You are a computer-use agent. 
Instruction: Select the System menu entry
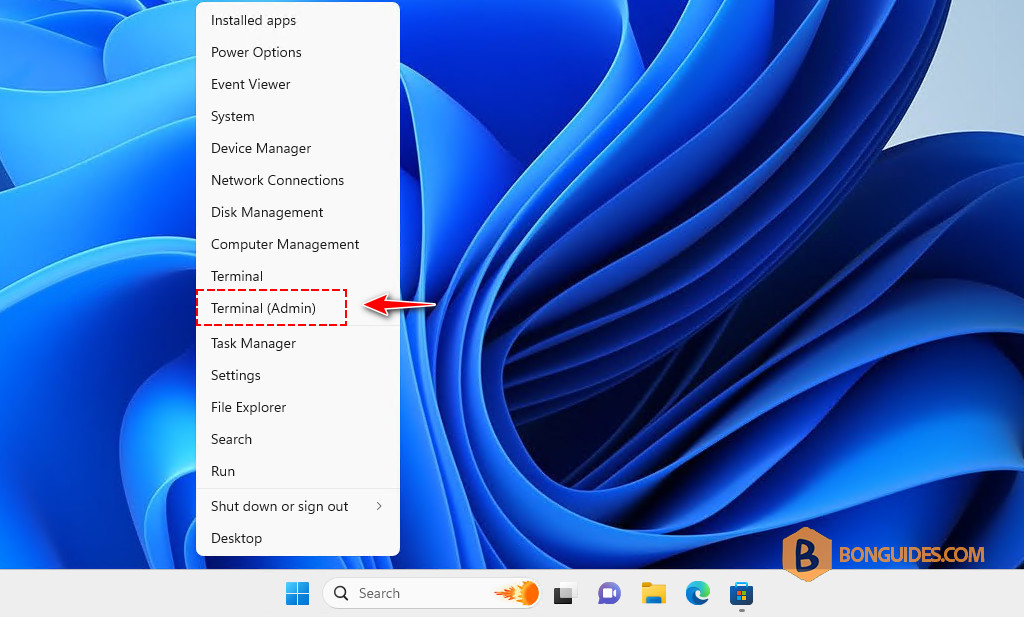(x=298, y=117)
